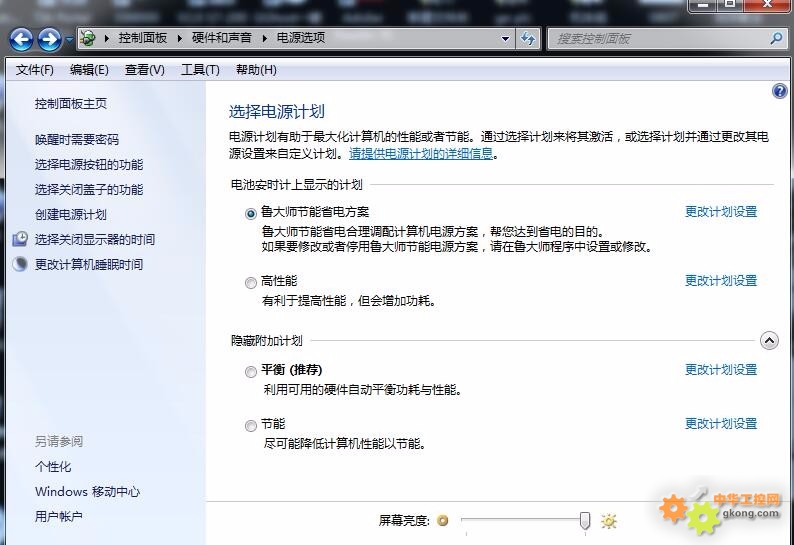Expand the arrow after 控制面板 breadcrumb
Viewport: 794px width, 545px height.
(x=180, y=38)
